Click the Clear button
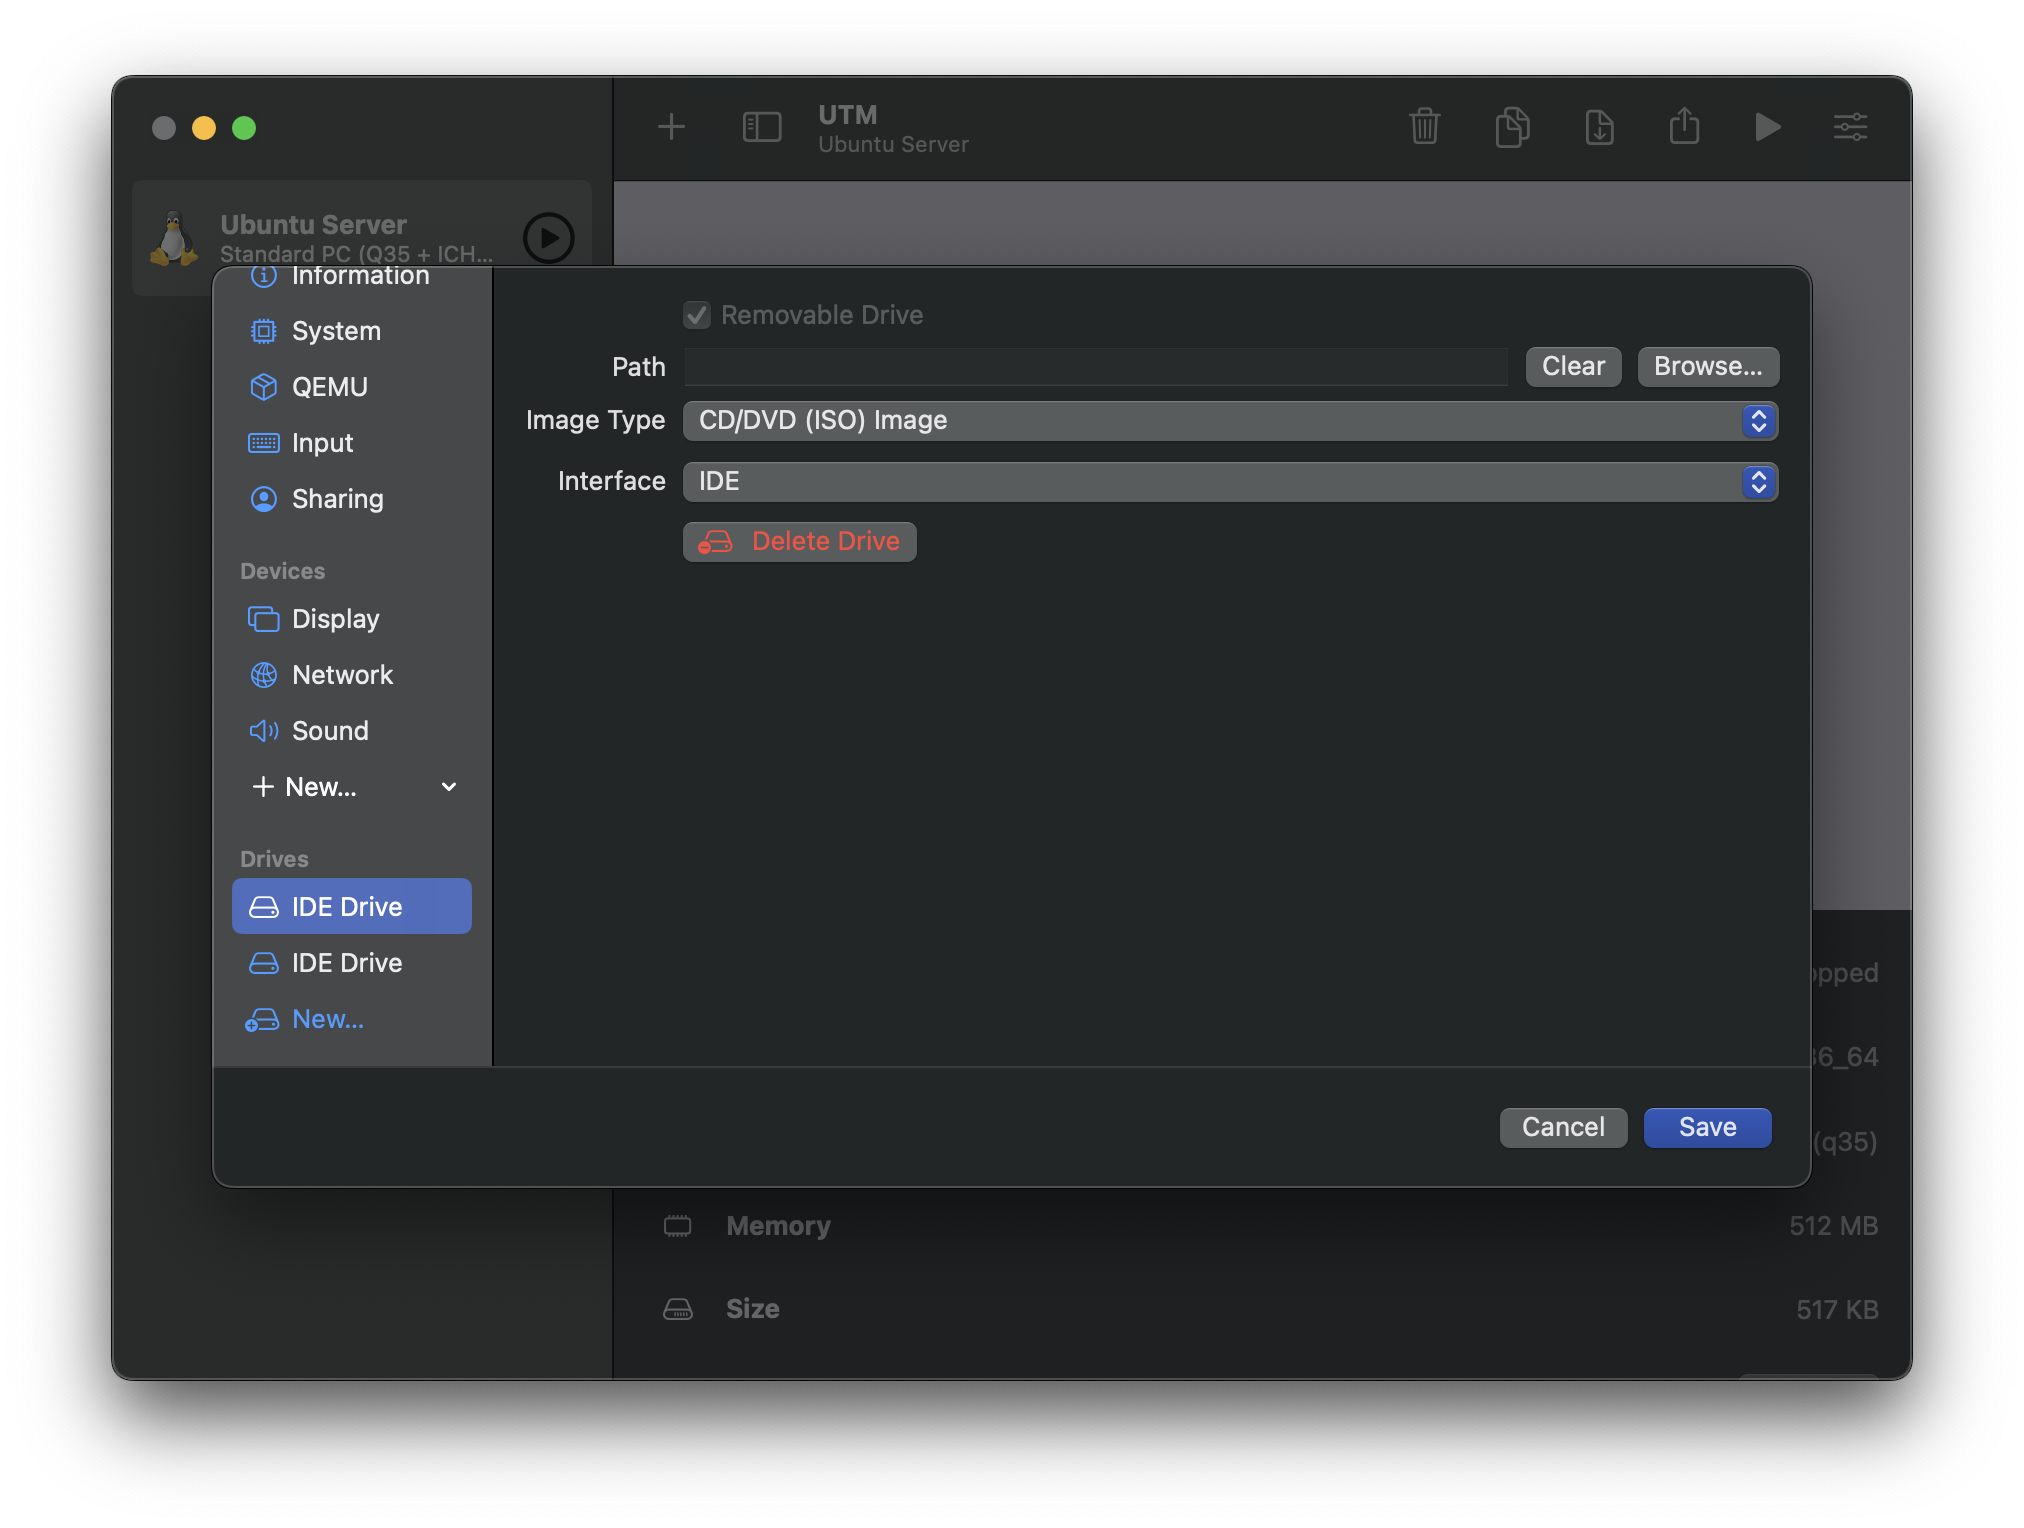 1573,367
